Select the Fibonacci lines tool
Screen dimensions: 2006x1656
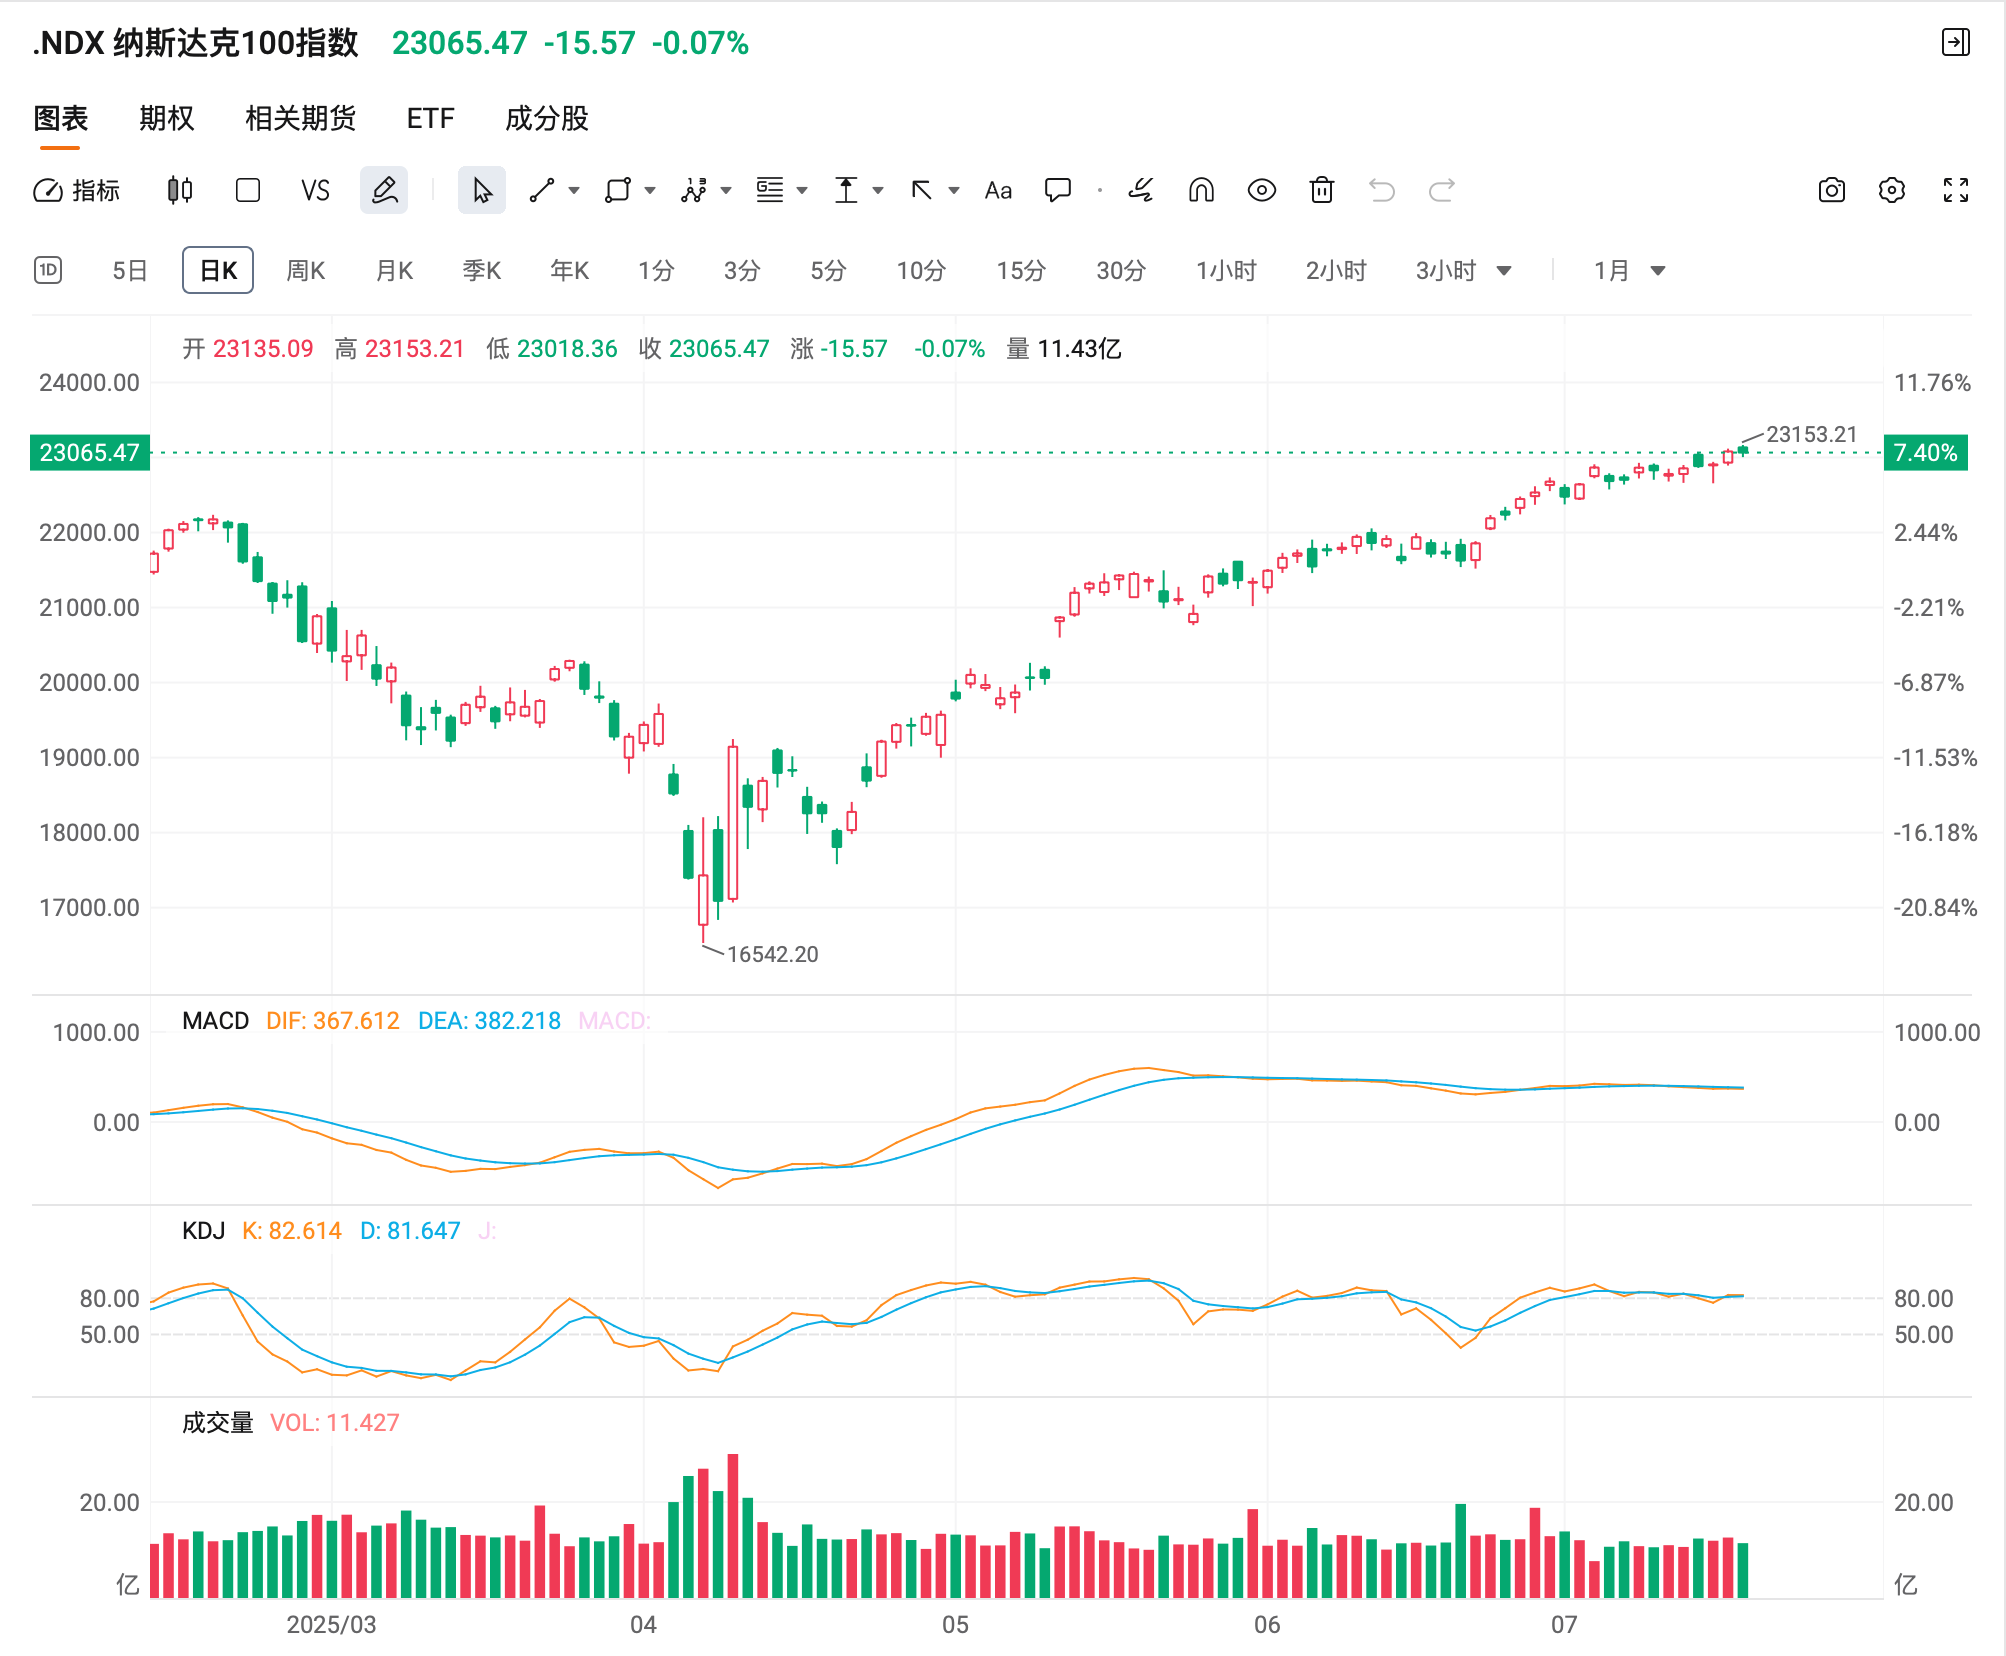[x=770, y=190]
